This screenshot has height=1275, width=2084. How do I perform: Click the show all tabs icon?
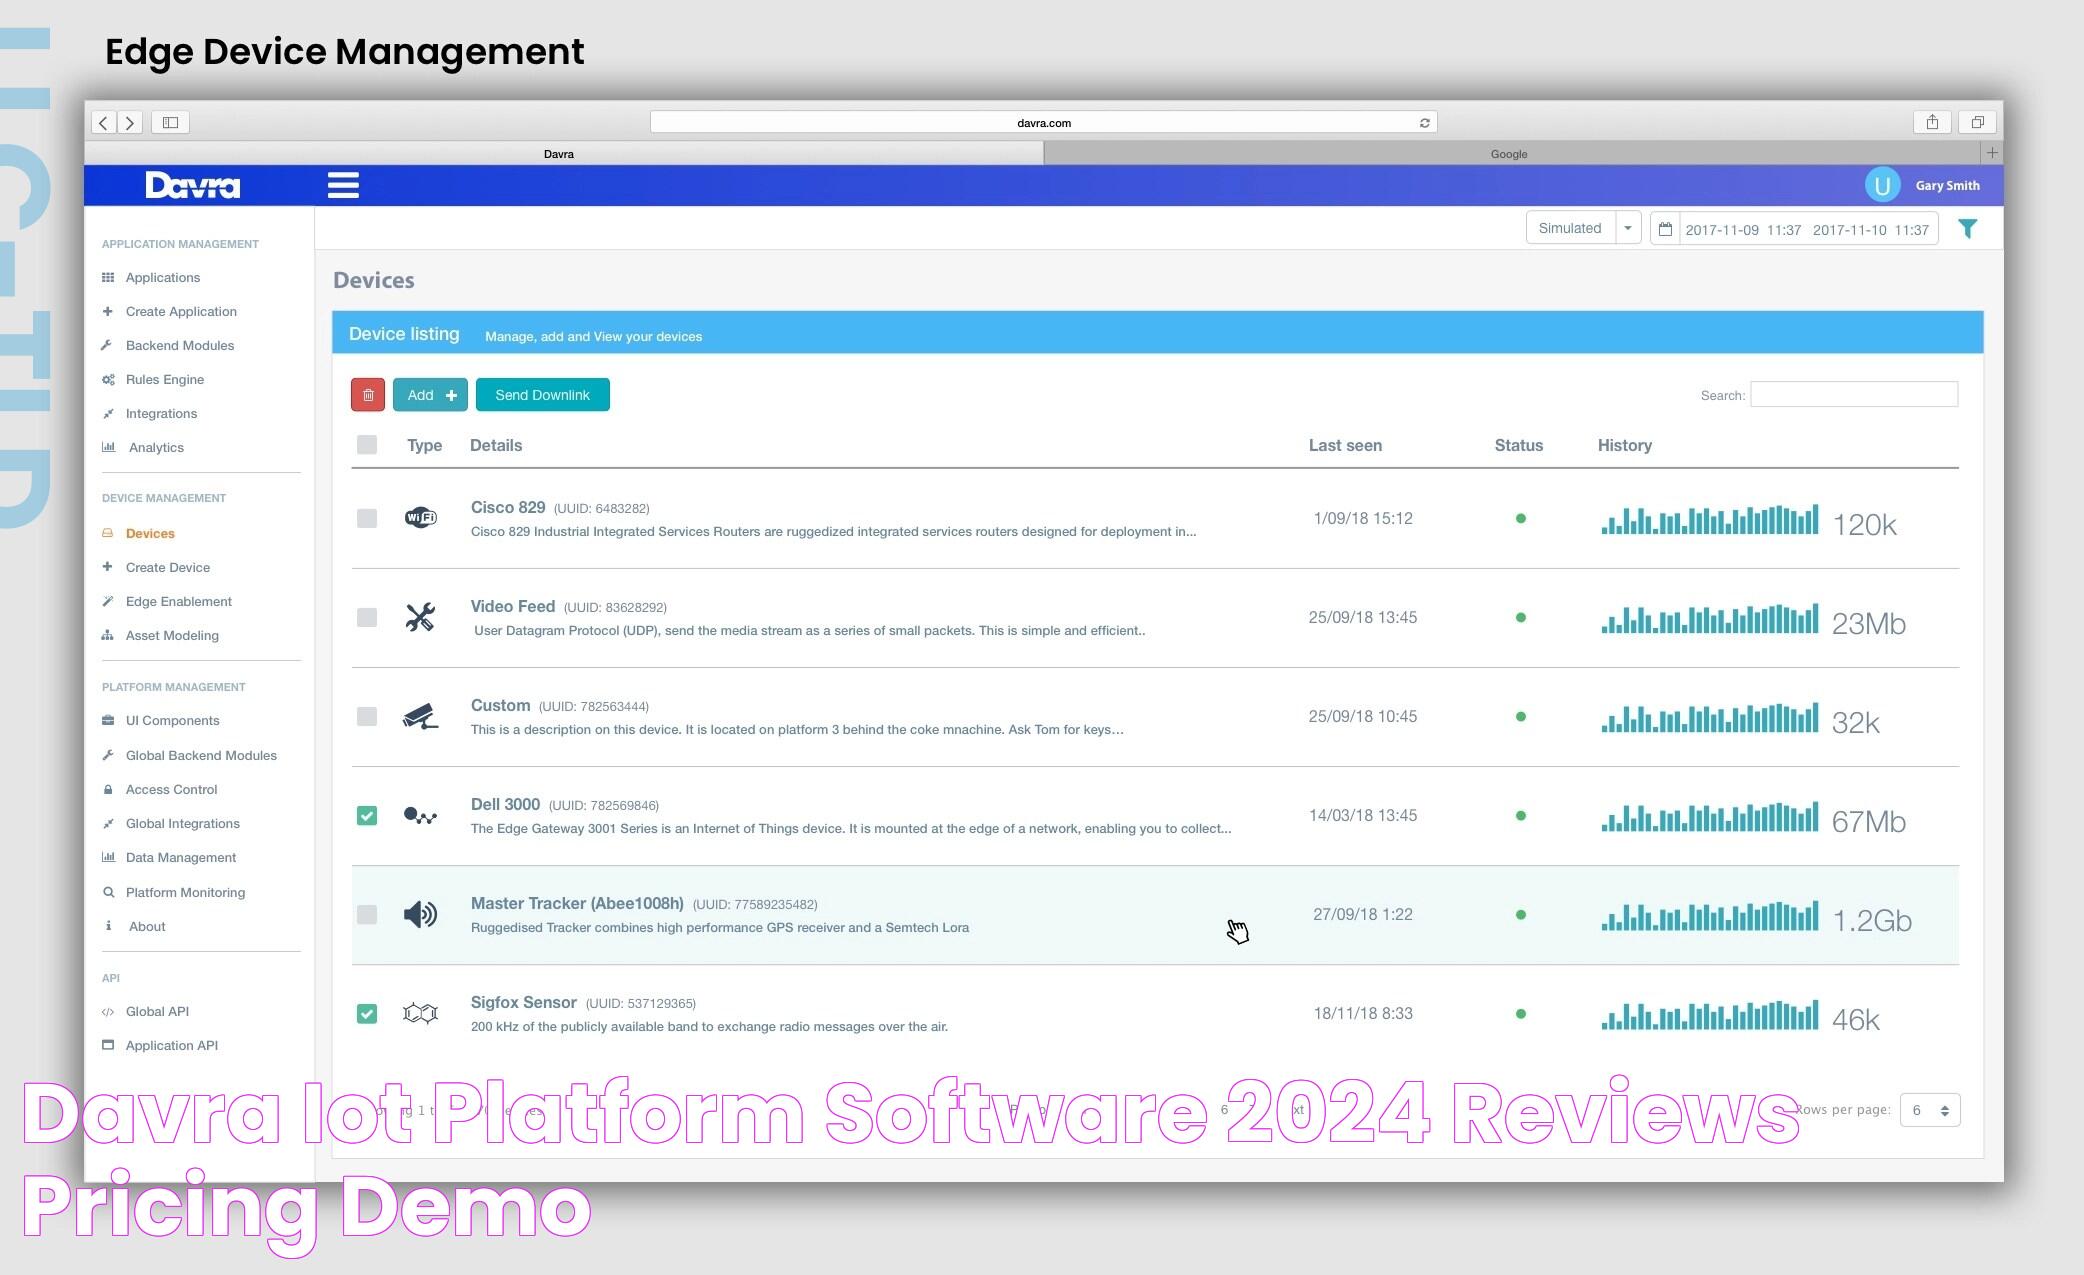[1977, 122]
